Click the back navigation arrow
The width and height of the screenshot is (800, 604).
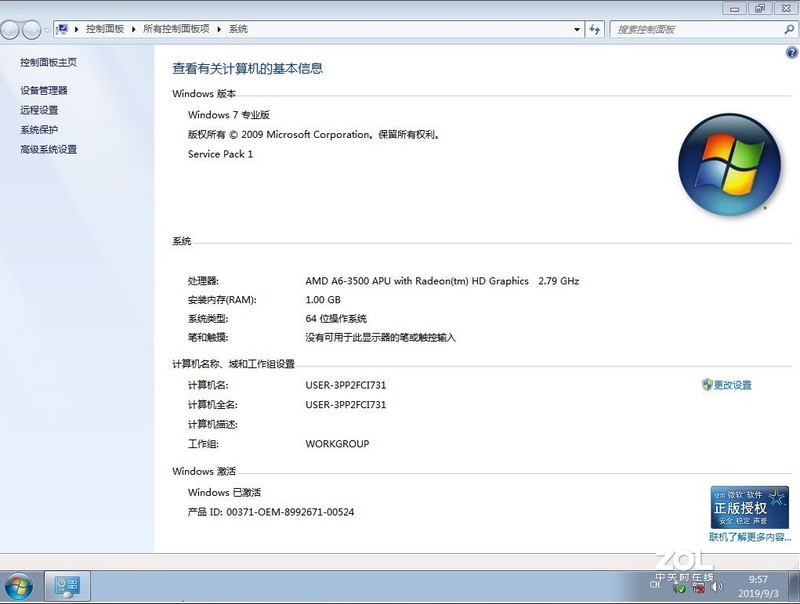tap(13, 29)
